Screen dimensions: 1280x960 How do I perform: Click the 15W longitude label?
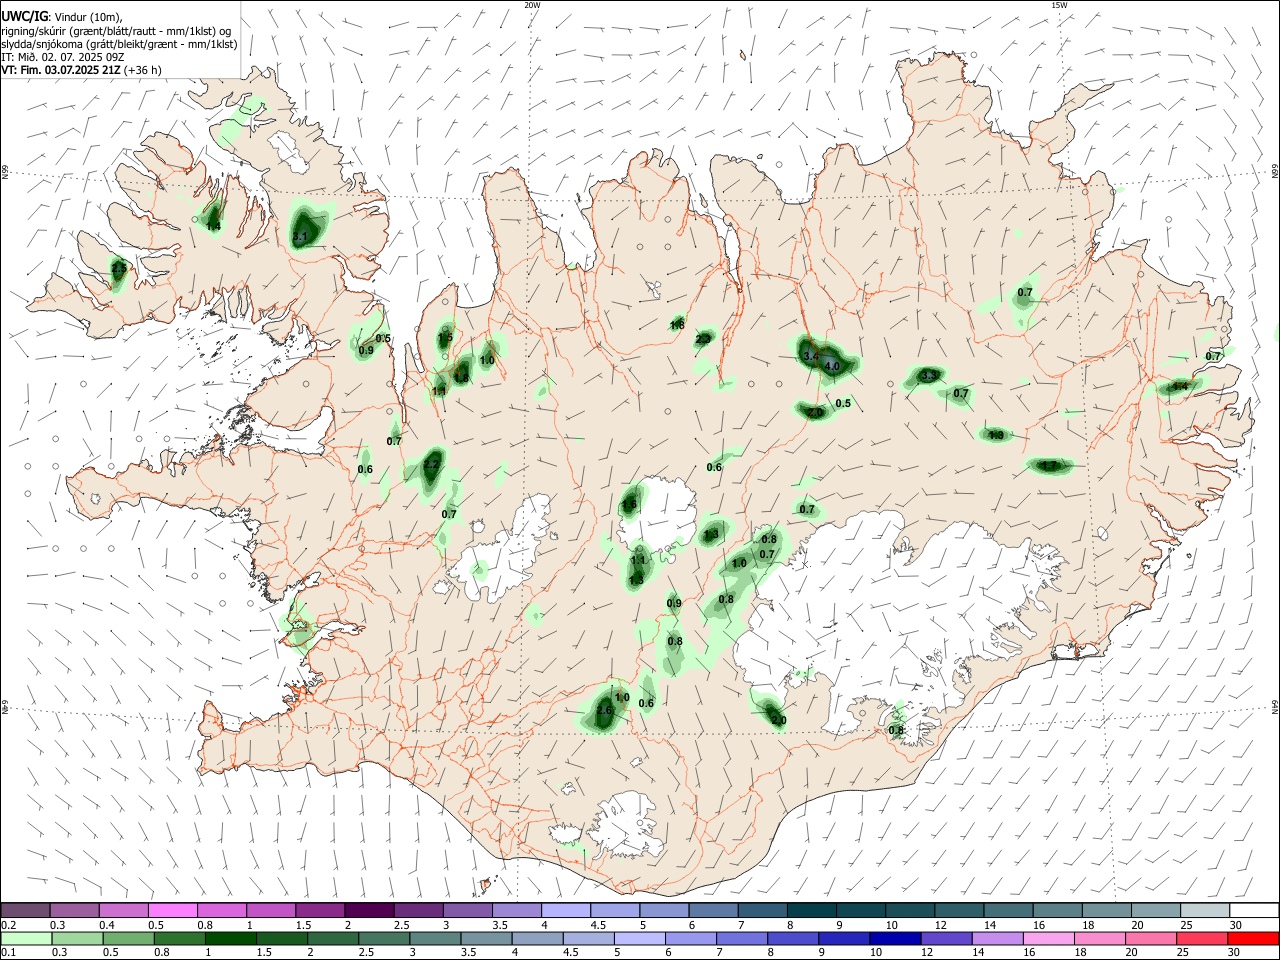1059,5
